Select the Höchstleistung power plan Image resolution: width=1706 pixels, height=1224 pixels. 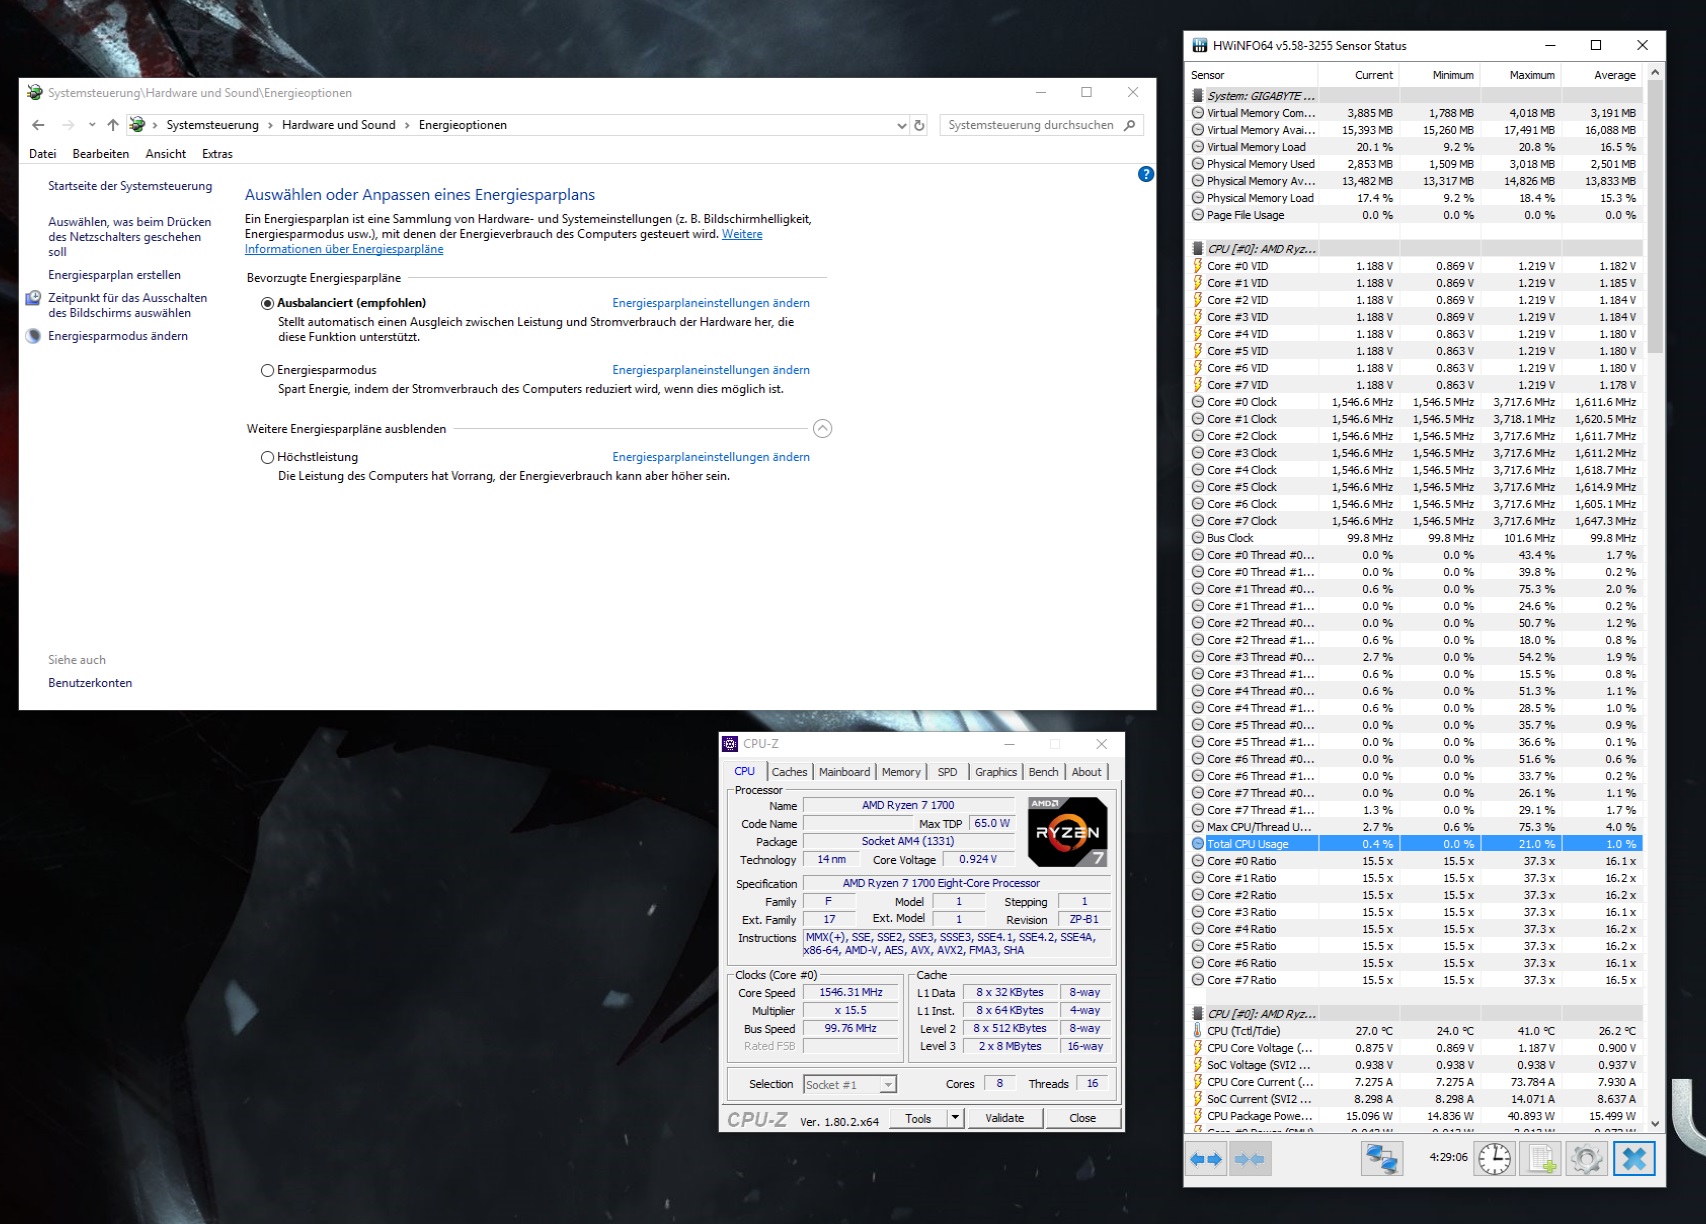(x=267, y=457)
